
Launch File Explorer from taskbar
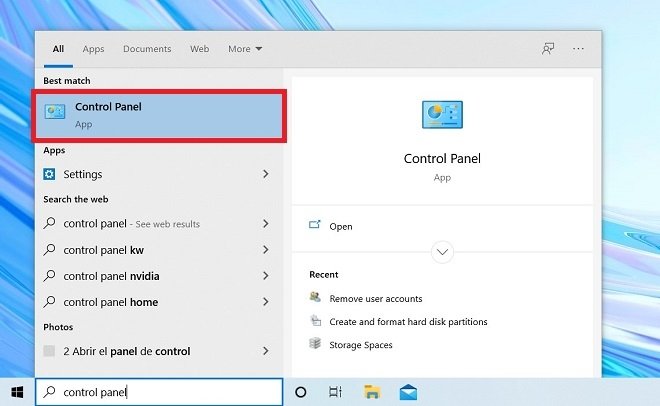click(x=372, y=392)
